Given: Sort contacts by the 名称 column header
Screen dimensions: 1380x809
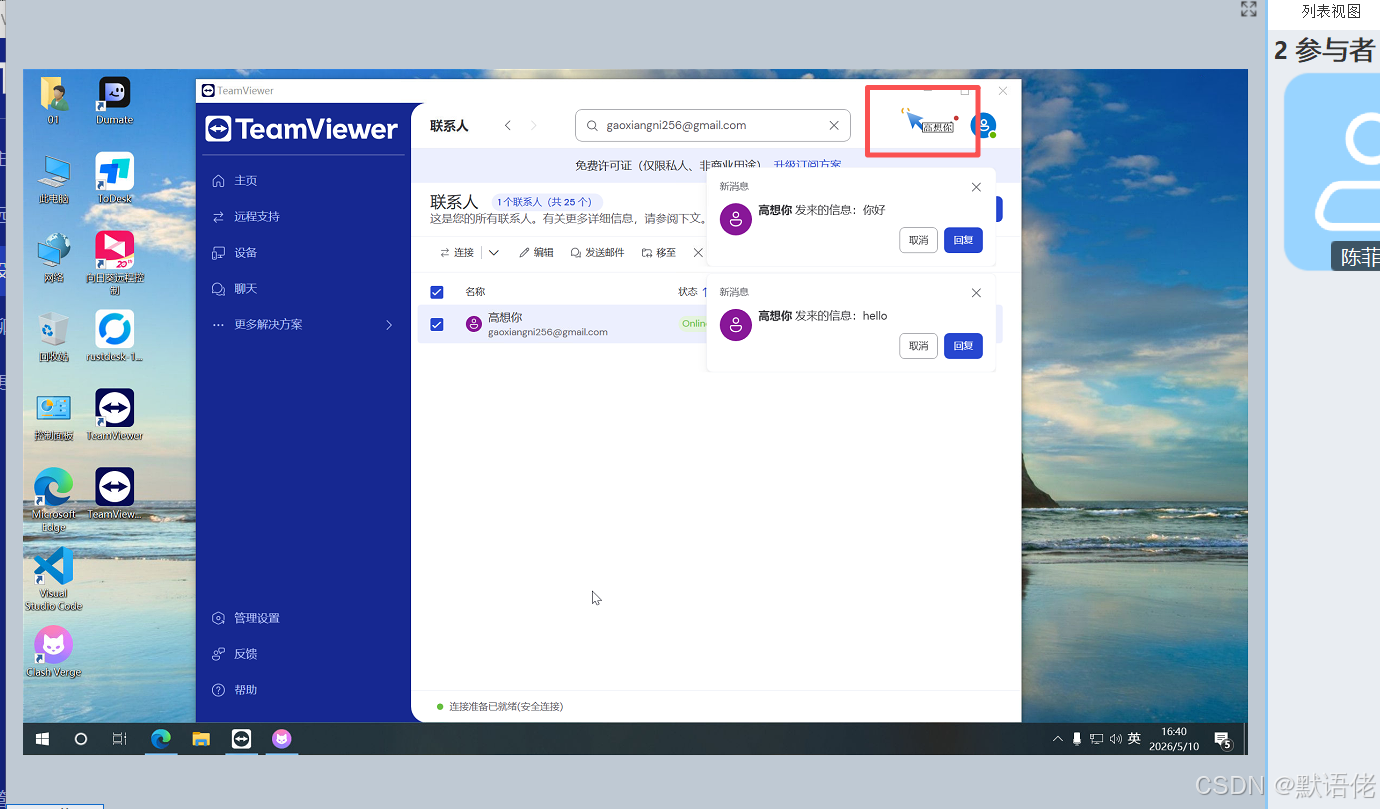Looking at the screenshot, I should point(475,292).
